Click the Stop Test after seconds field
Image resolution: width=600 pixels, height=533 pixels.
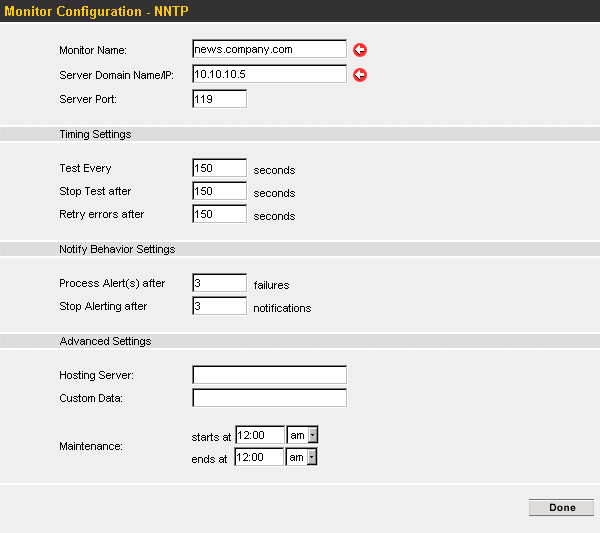coord(219,191)
